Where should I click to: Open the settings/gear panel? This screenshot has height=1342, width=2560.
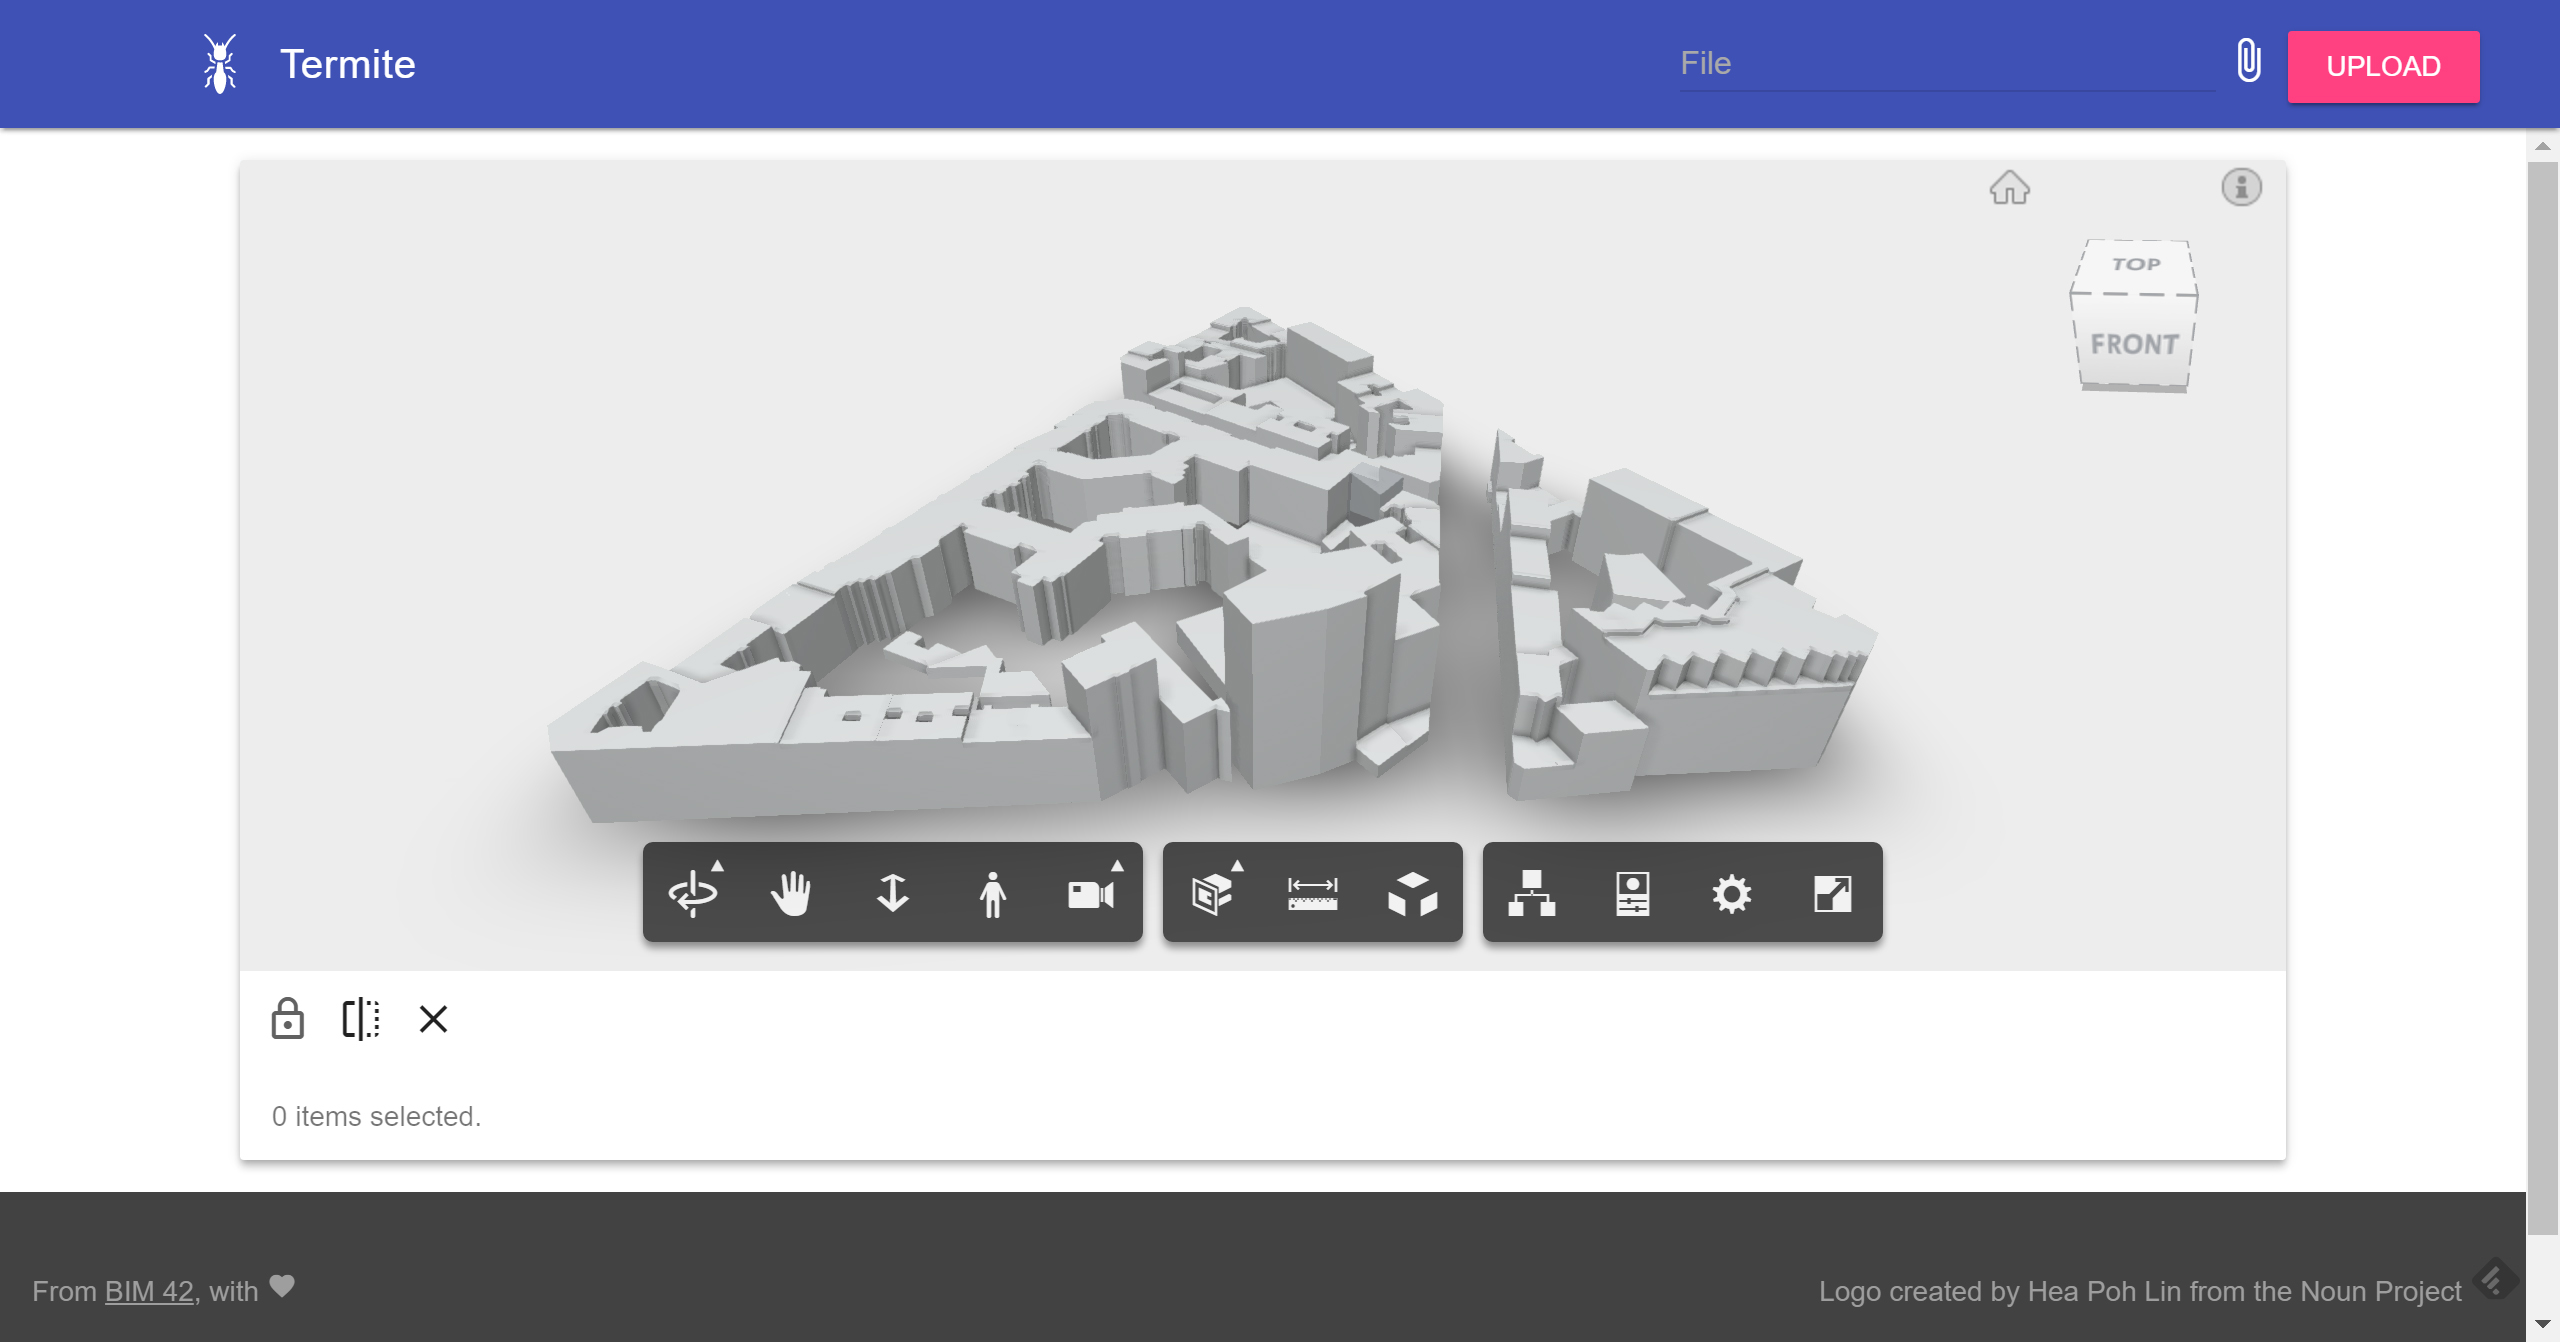(1732, 890)
